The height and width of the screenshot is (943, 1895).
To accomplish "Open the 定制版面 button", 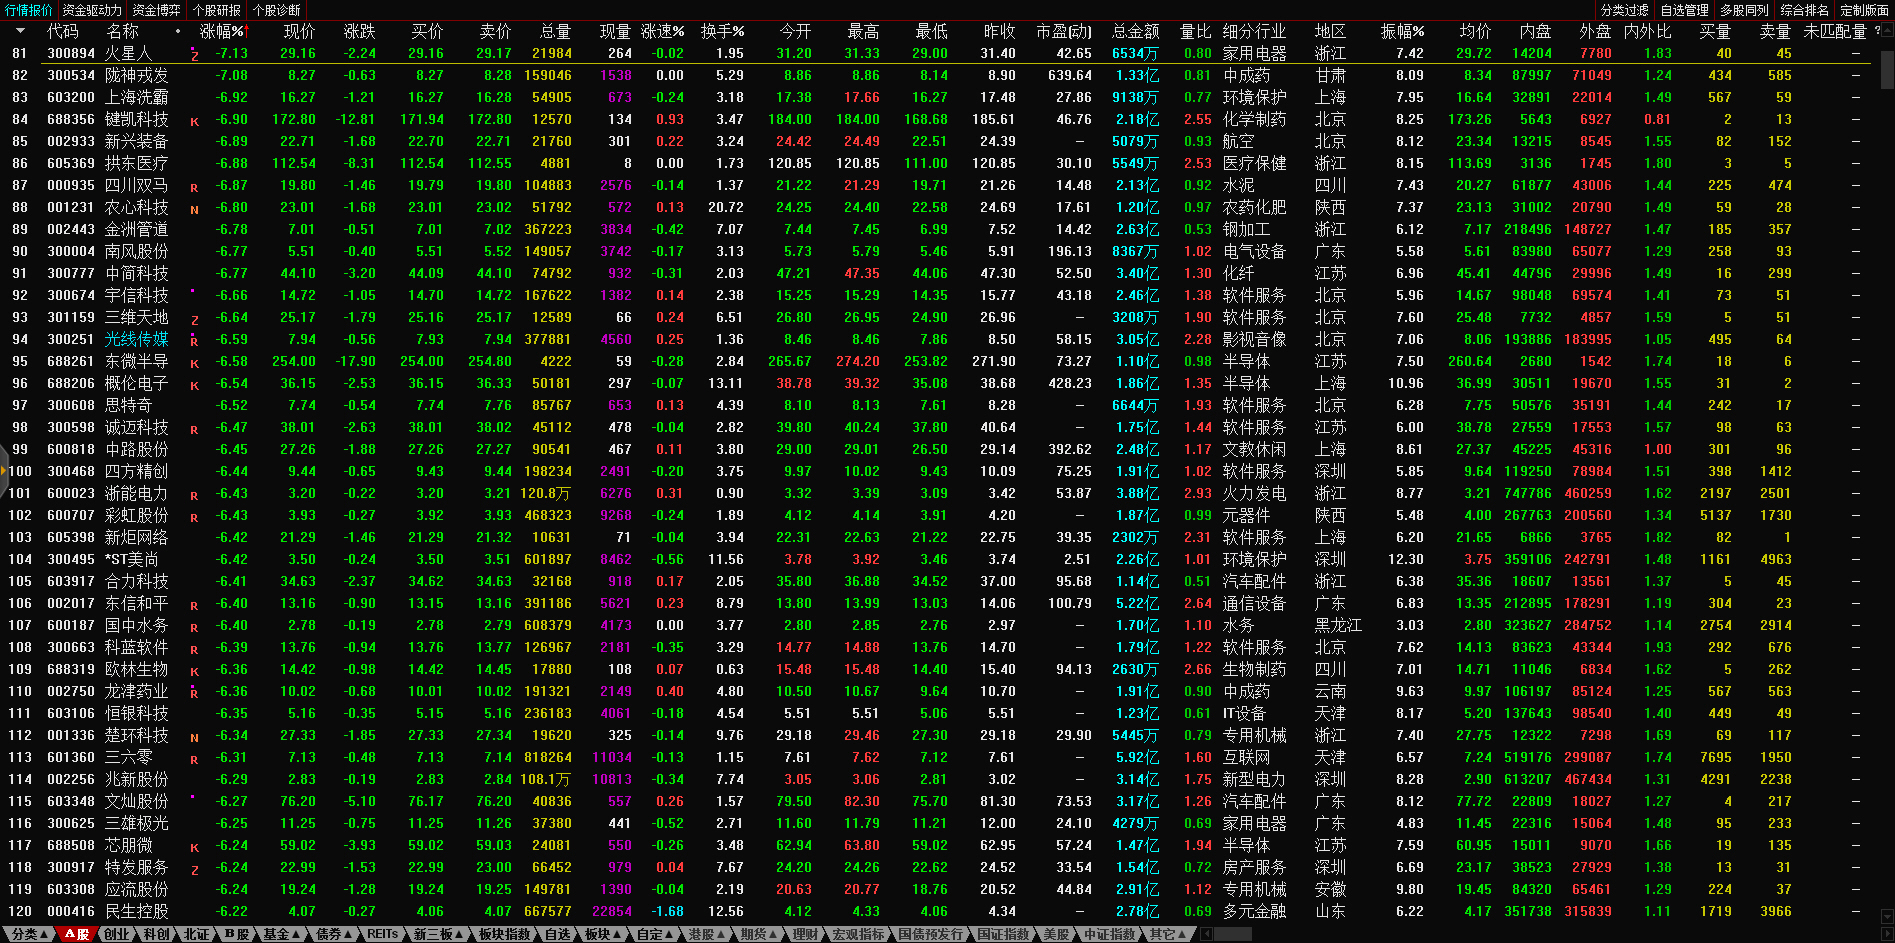I will pyautogui.click(x=1864, y=10).
